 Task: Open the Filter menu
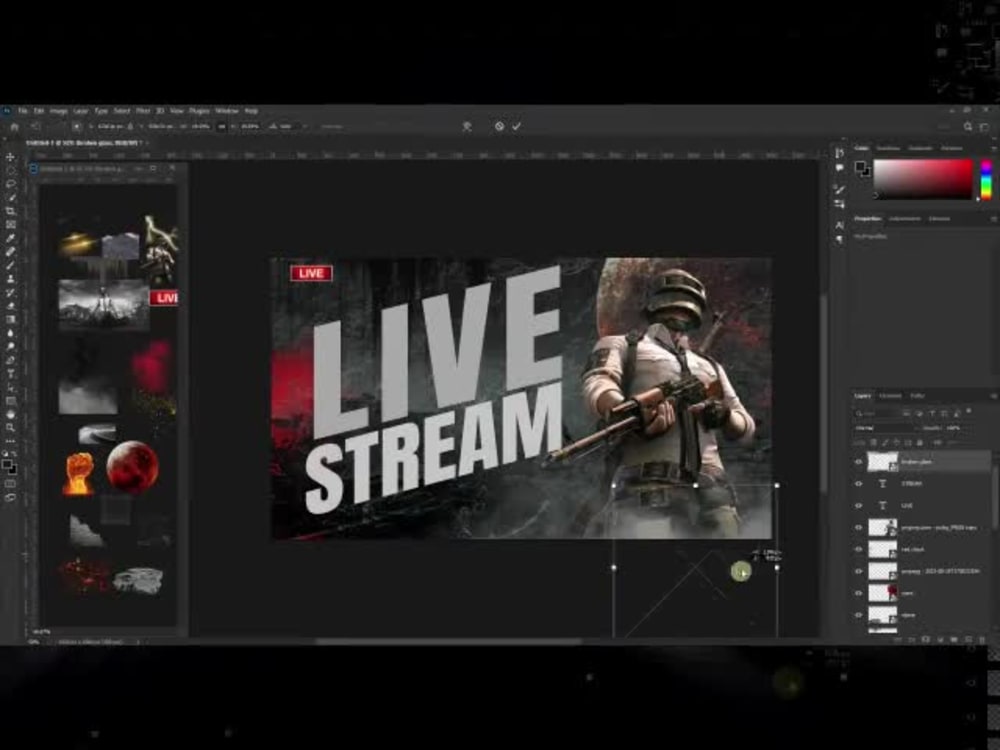click(143, 111)
